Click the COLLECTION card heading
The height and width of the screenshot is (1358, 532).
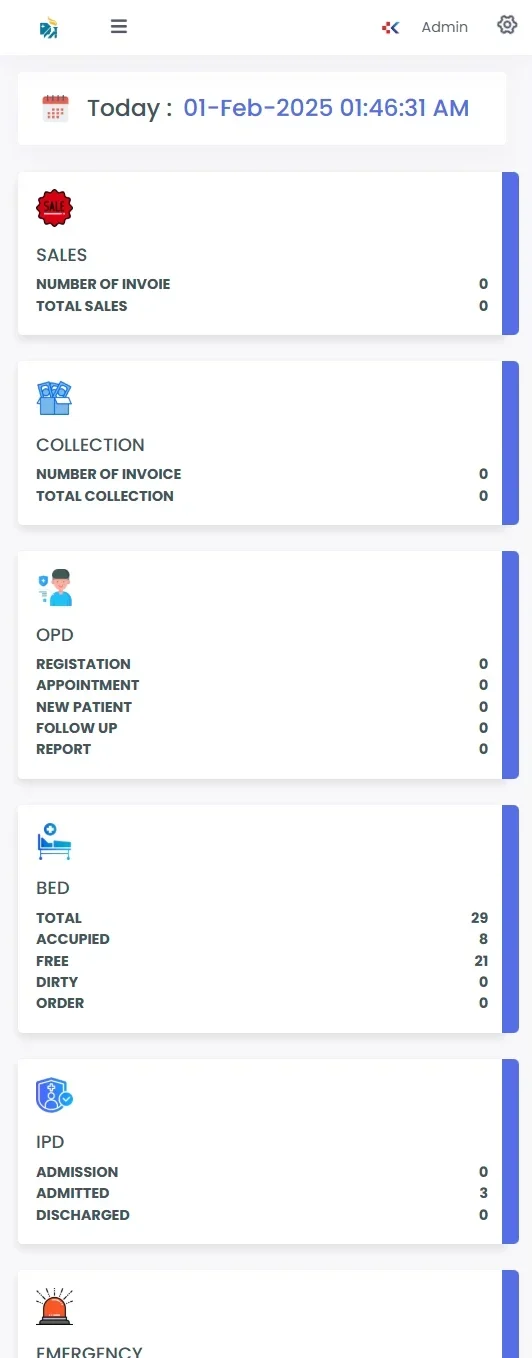(91, 445)
